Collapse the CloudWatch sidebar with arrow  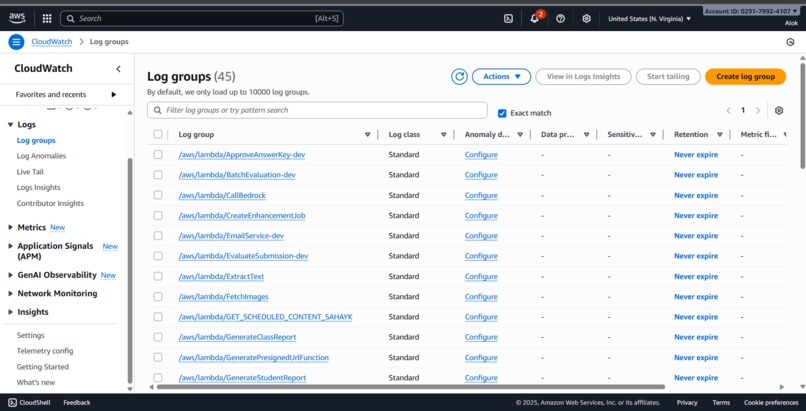click(x=118, y=69)
